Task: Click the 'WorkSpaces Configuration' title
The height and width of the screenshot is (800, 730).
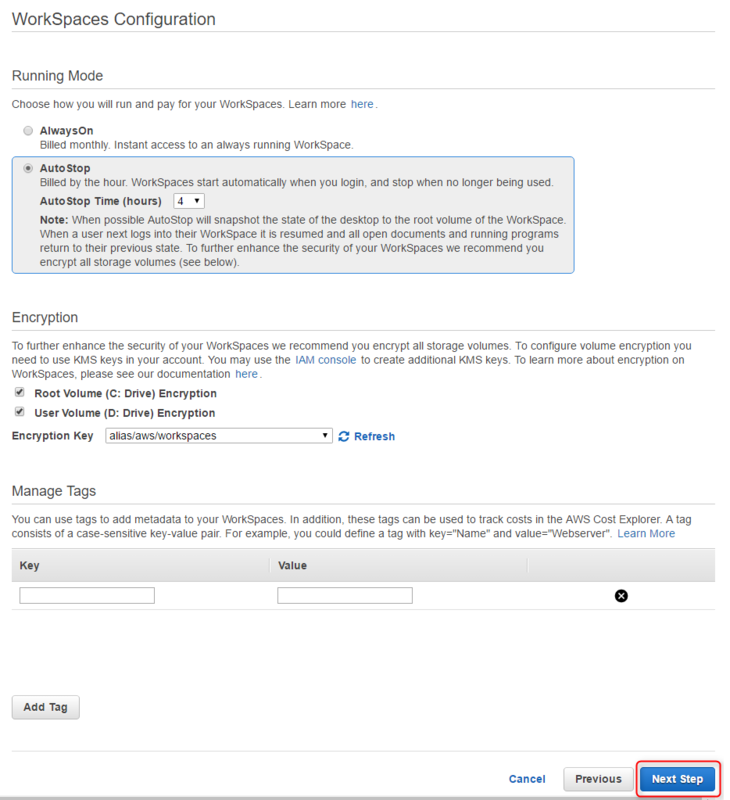Action: 114,19
